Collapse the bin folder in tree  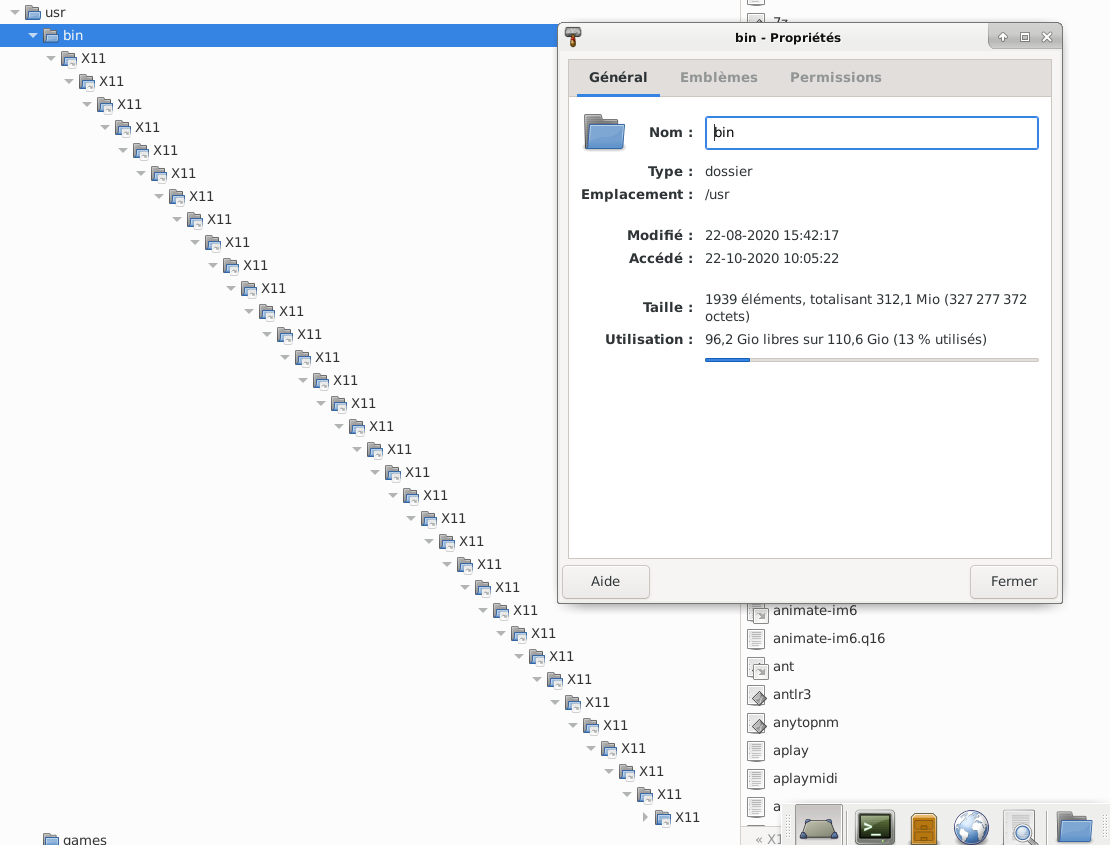click(34, 36)
